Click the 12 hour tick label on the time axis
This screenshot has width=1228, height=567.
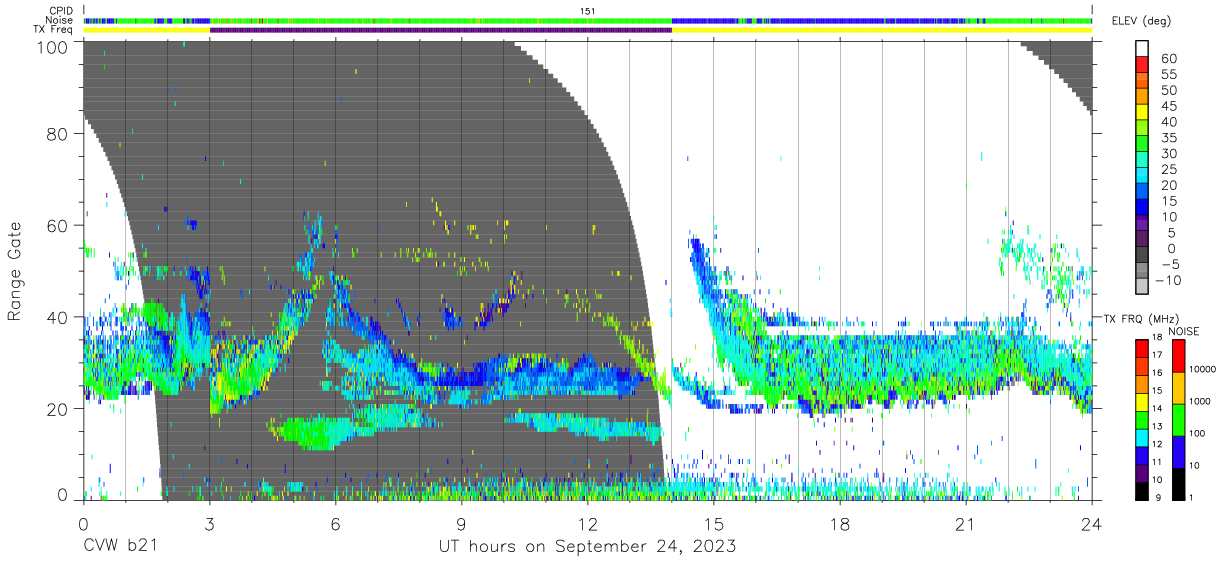tap(587, 524)
